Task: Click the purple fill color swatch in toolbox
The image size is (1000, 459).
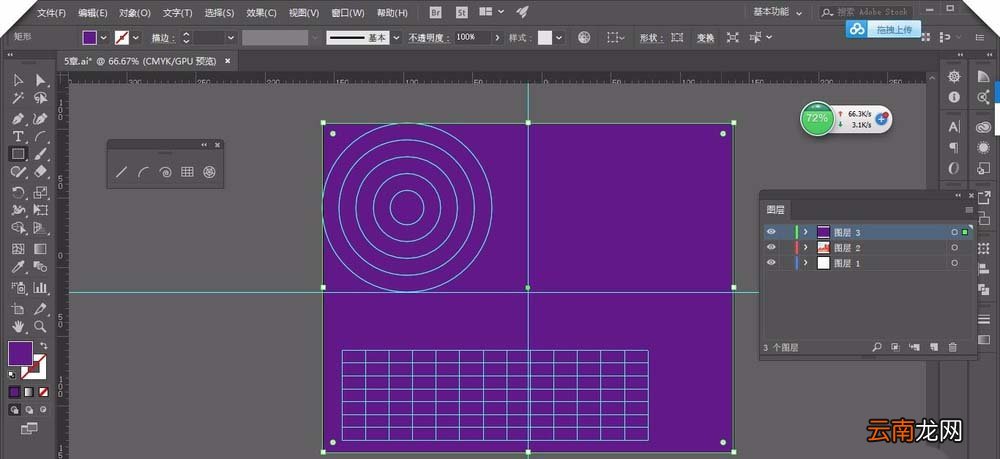Action: [x=20, y=353]
